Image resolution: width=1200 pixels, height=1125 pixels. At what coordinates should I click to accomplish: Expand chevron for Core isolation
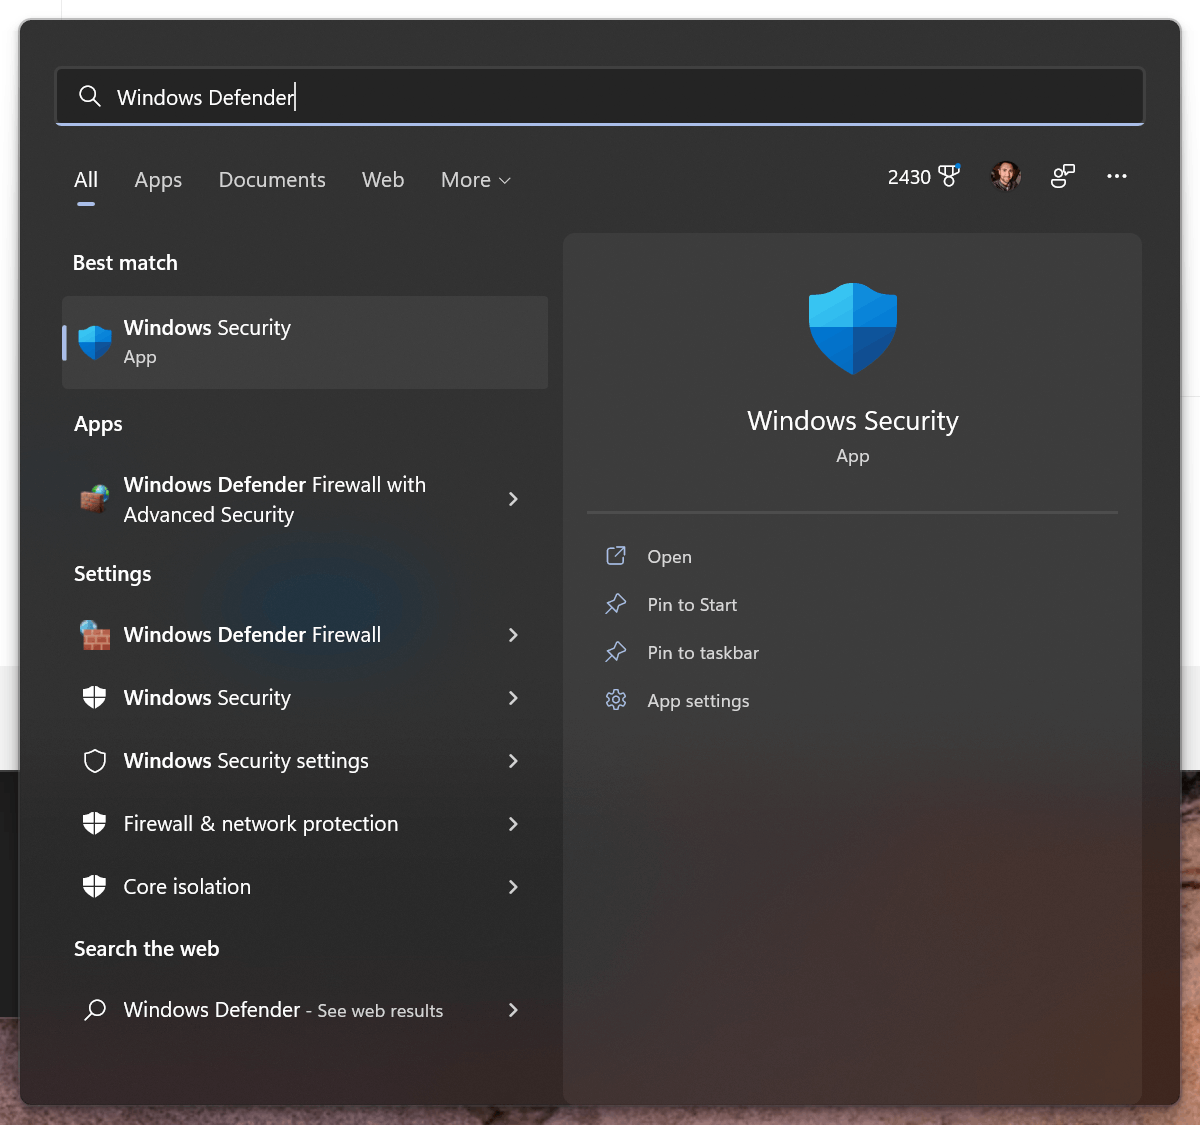(513, 887)
